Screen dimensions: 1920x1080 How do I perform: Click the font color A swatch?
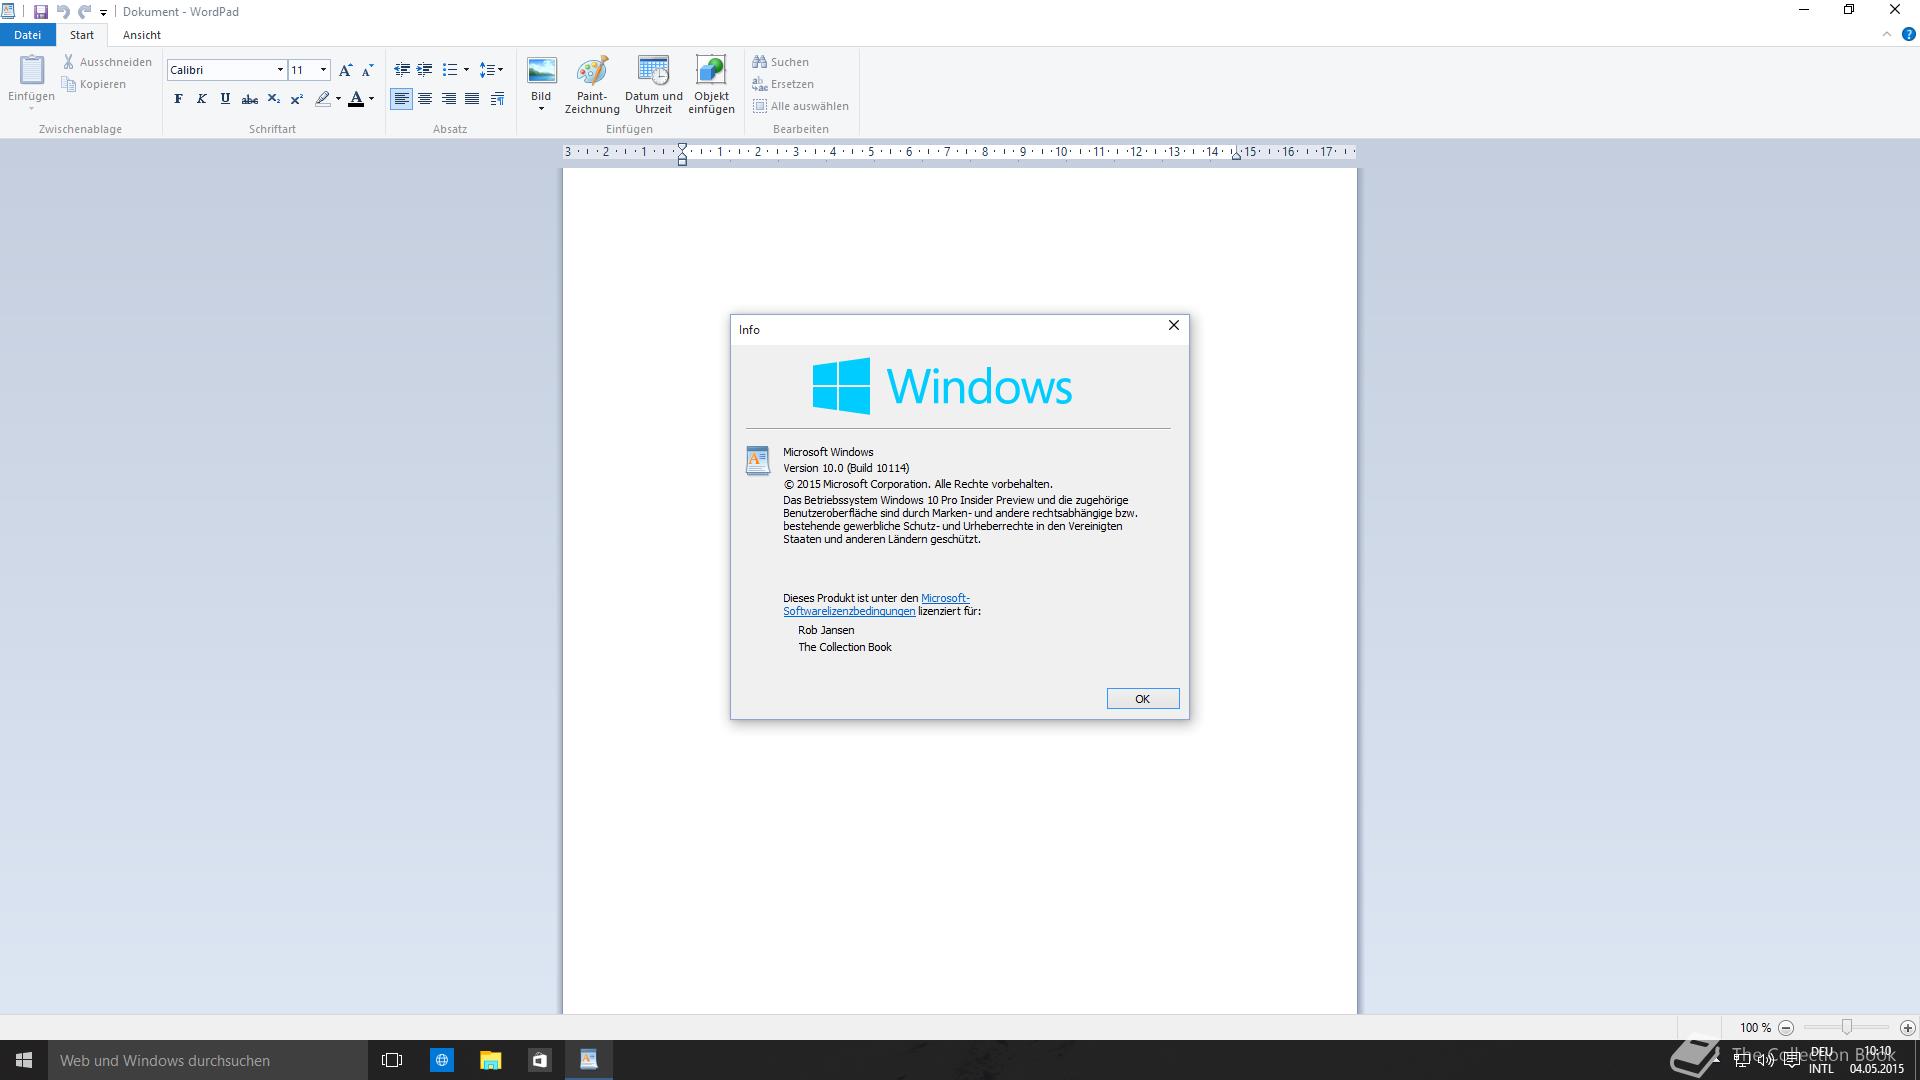(356, 99)
